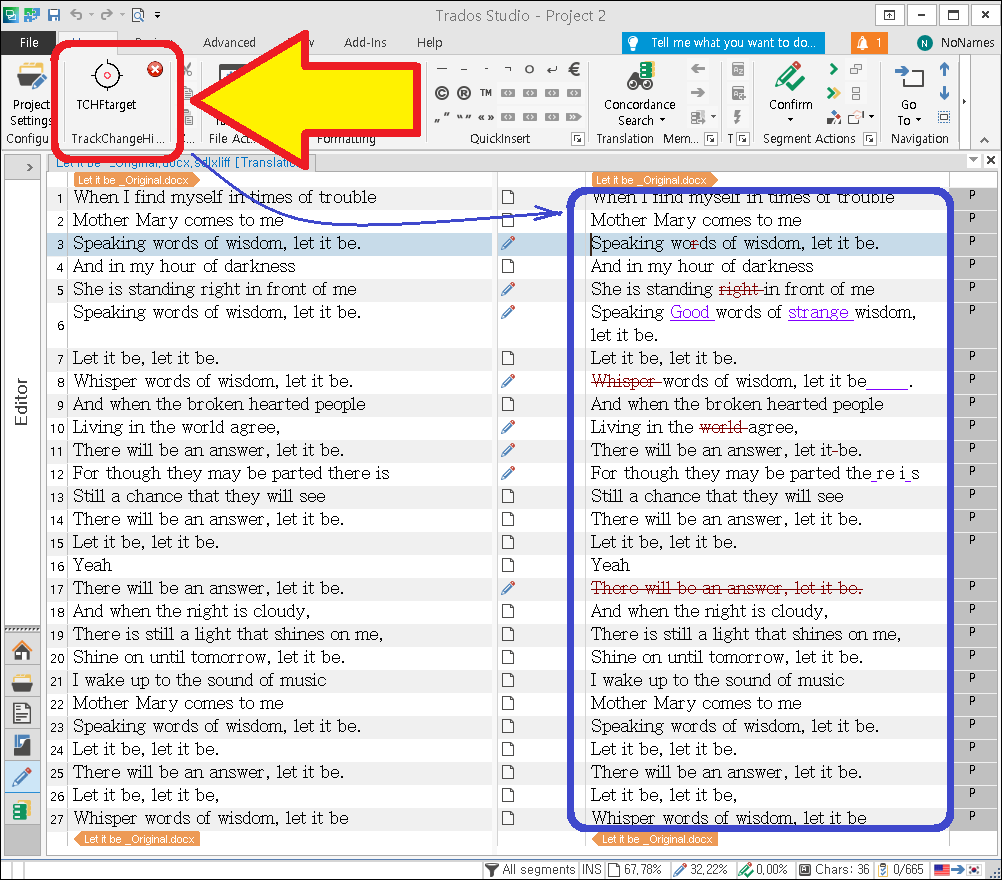Expand the Confirm button dropdown arrow
Screen dimensions: 1002x880
pyautogui.click(x=790, y=120)
